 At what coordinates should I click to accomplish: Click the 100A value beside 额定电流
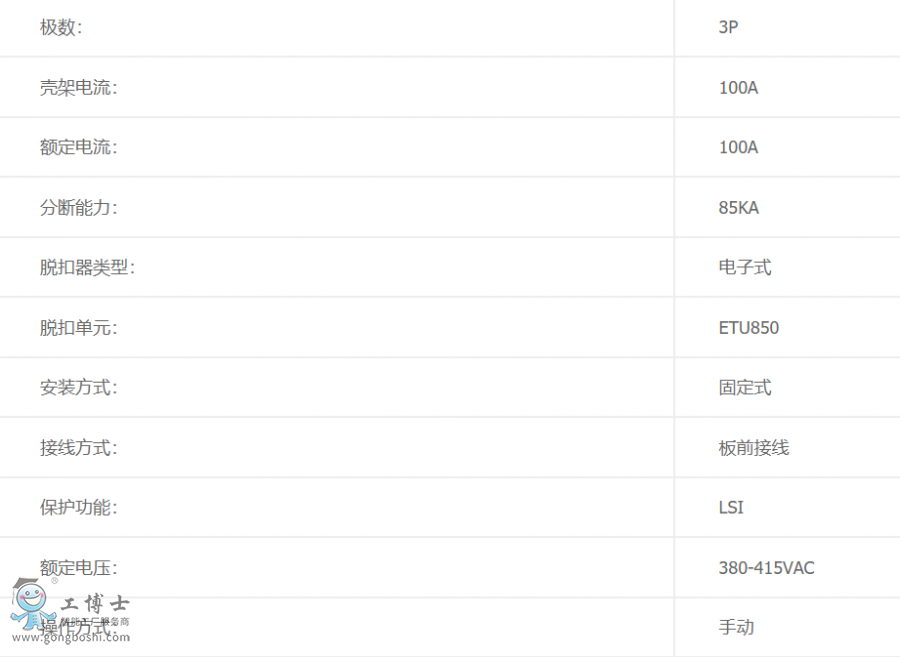[738, 148]
